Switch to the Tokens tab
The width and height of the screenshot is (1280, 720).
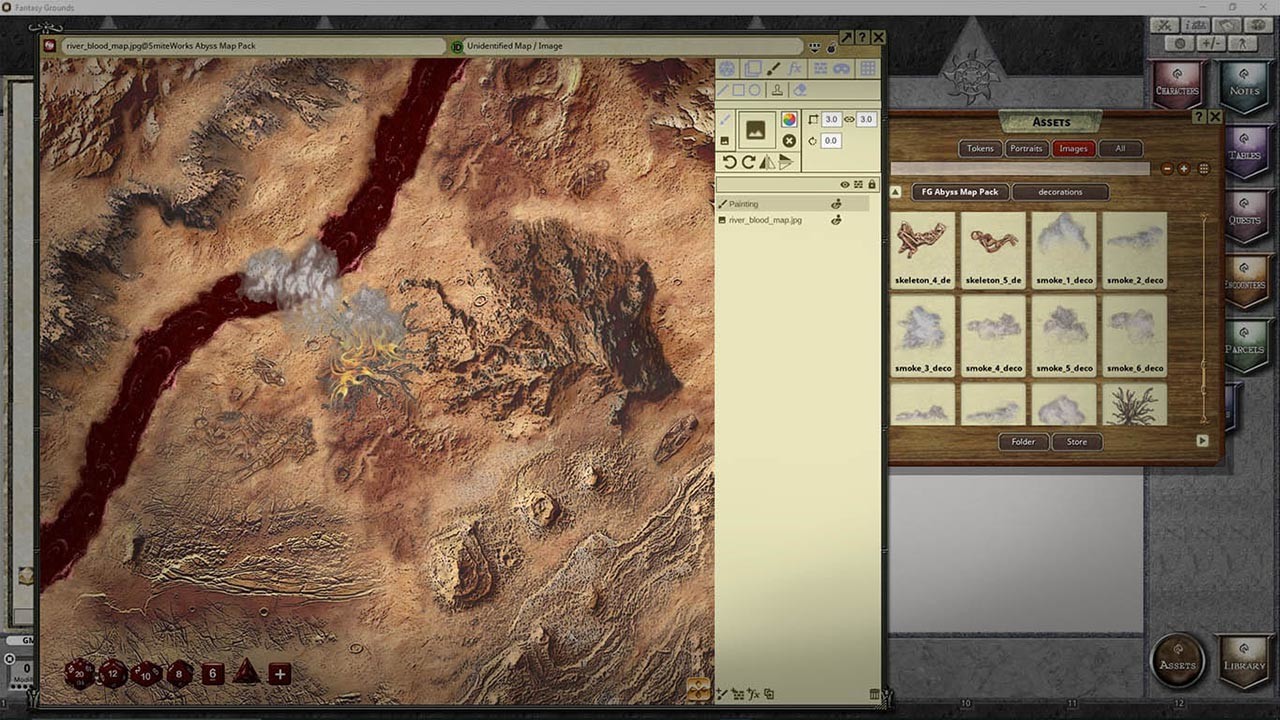click(980, 148)
